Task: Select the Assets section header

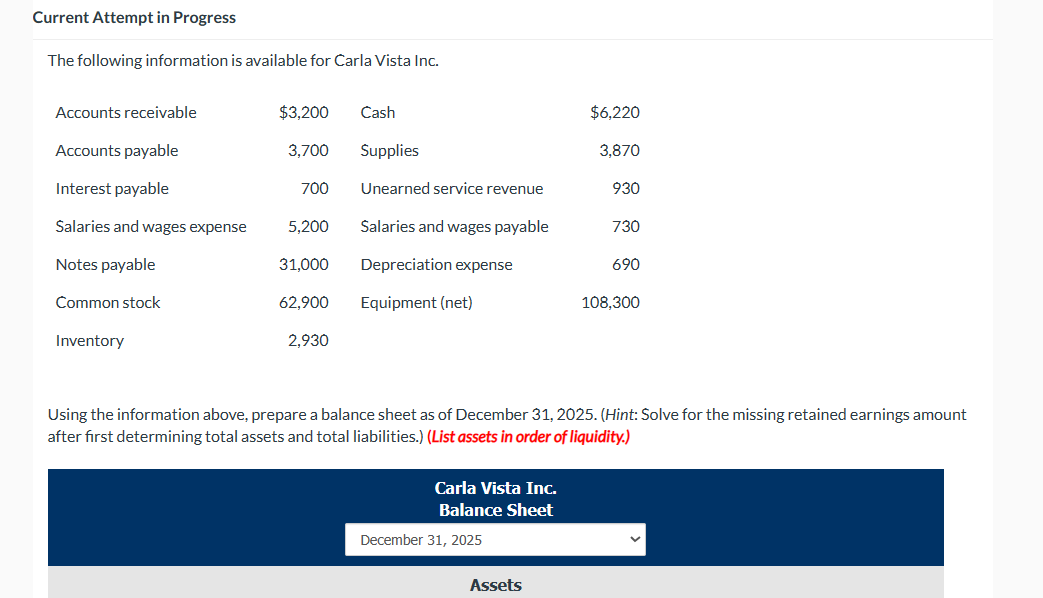Action: [x=495, y=585]
